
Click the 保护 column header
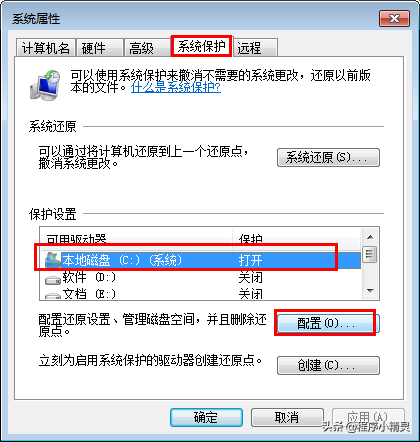point(296,237)
